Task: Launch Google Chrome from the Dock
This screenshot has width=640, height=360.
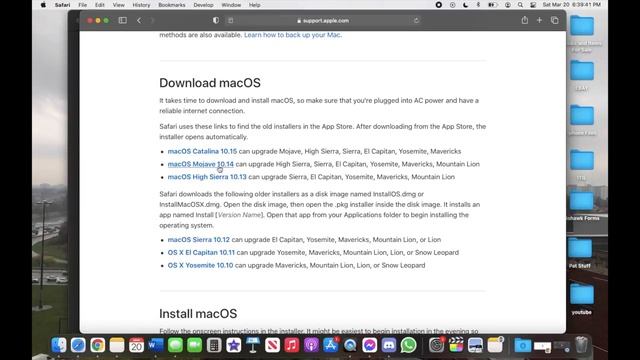Action: (98, 345)
